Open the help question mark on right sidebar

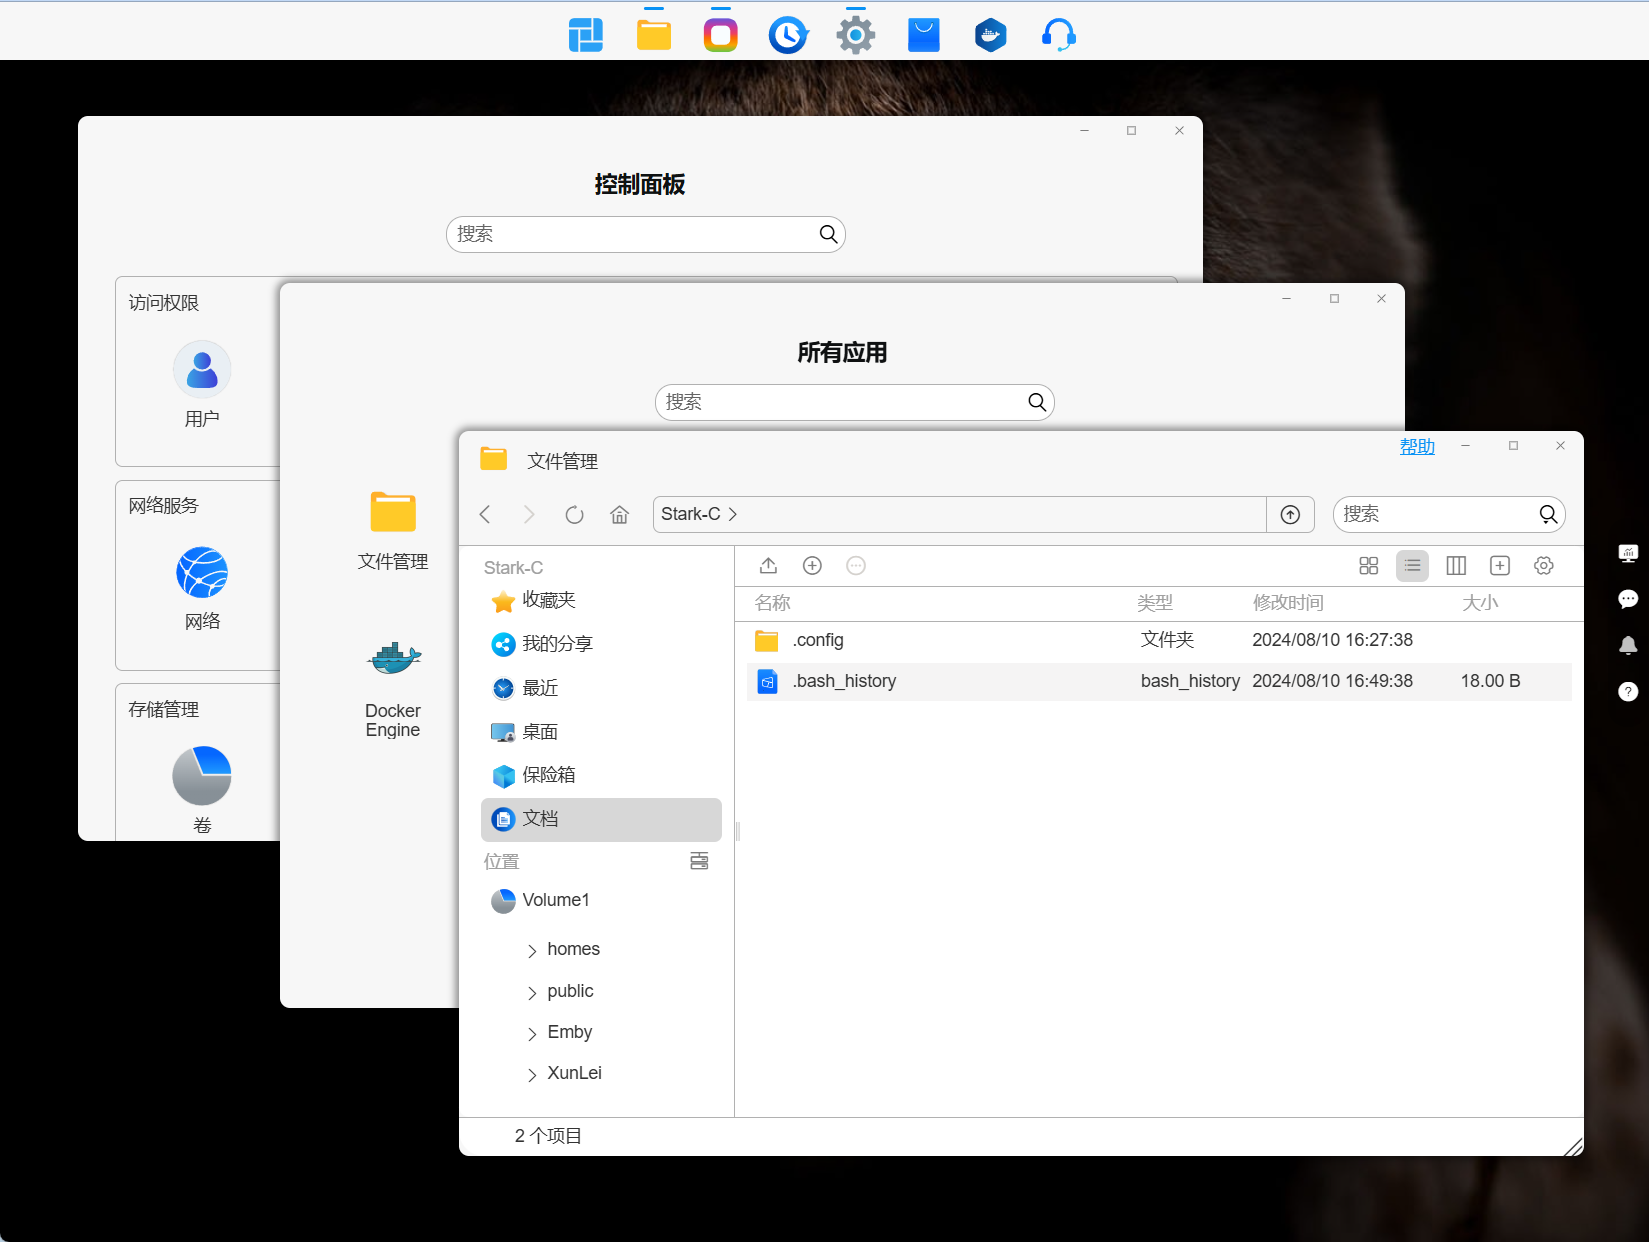pos(1628,691)
